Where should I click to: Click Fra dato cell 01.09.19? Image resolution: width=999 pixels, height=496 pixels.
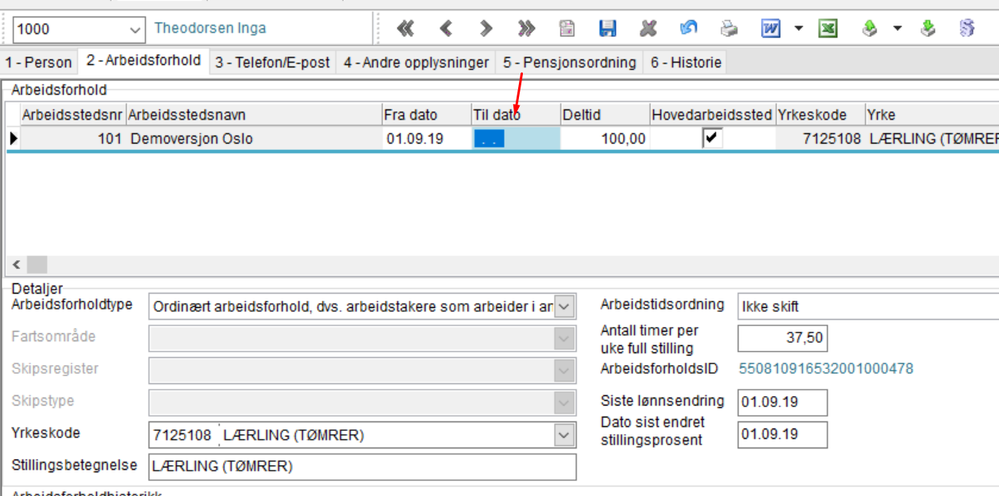[x=426, y=138]
